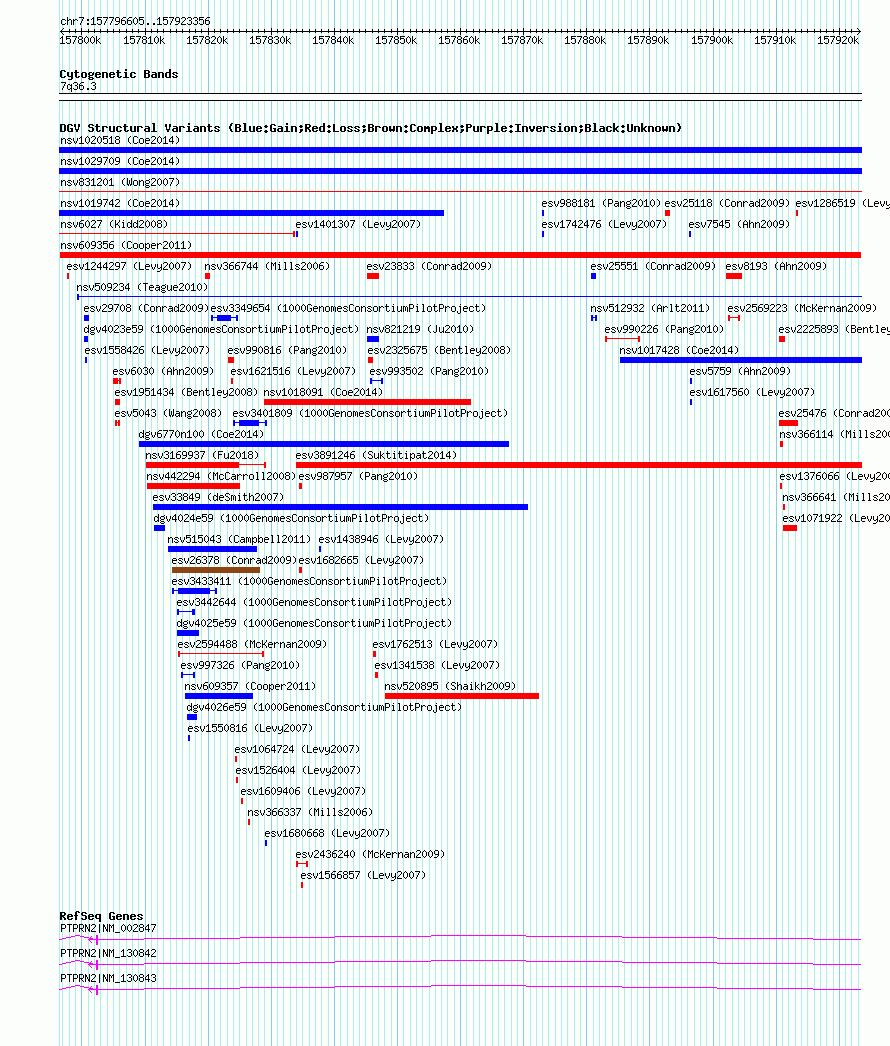Select the nsv609356 (Cooper2011) red loss bar

click(460, 255)
